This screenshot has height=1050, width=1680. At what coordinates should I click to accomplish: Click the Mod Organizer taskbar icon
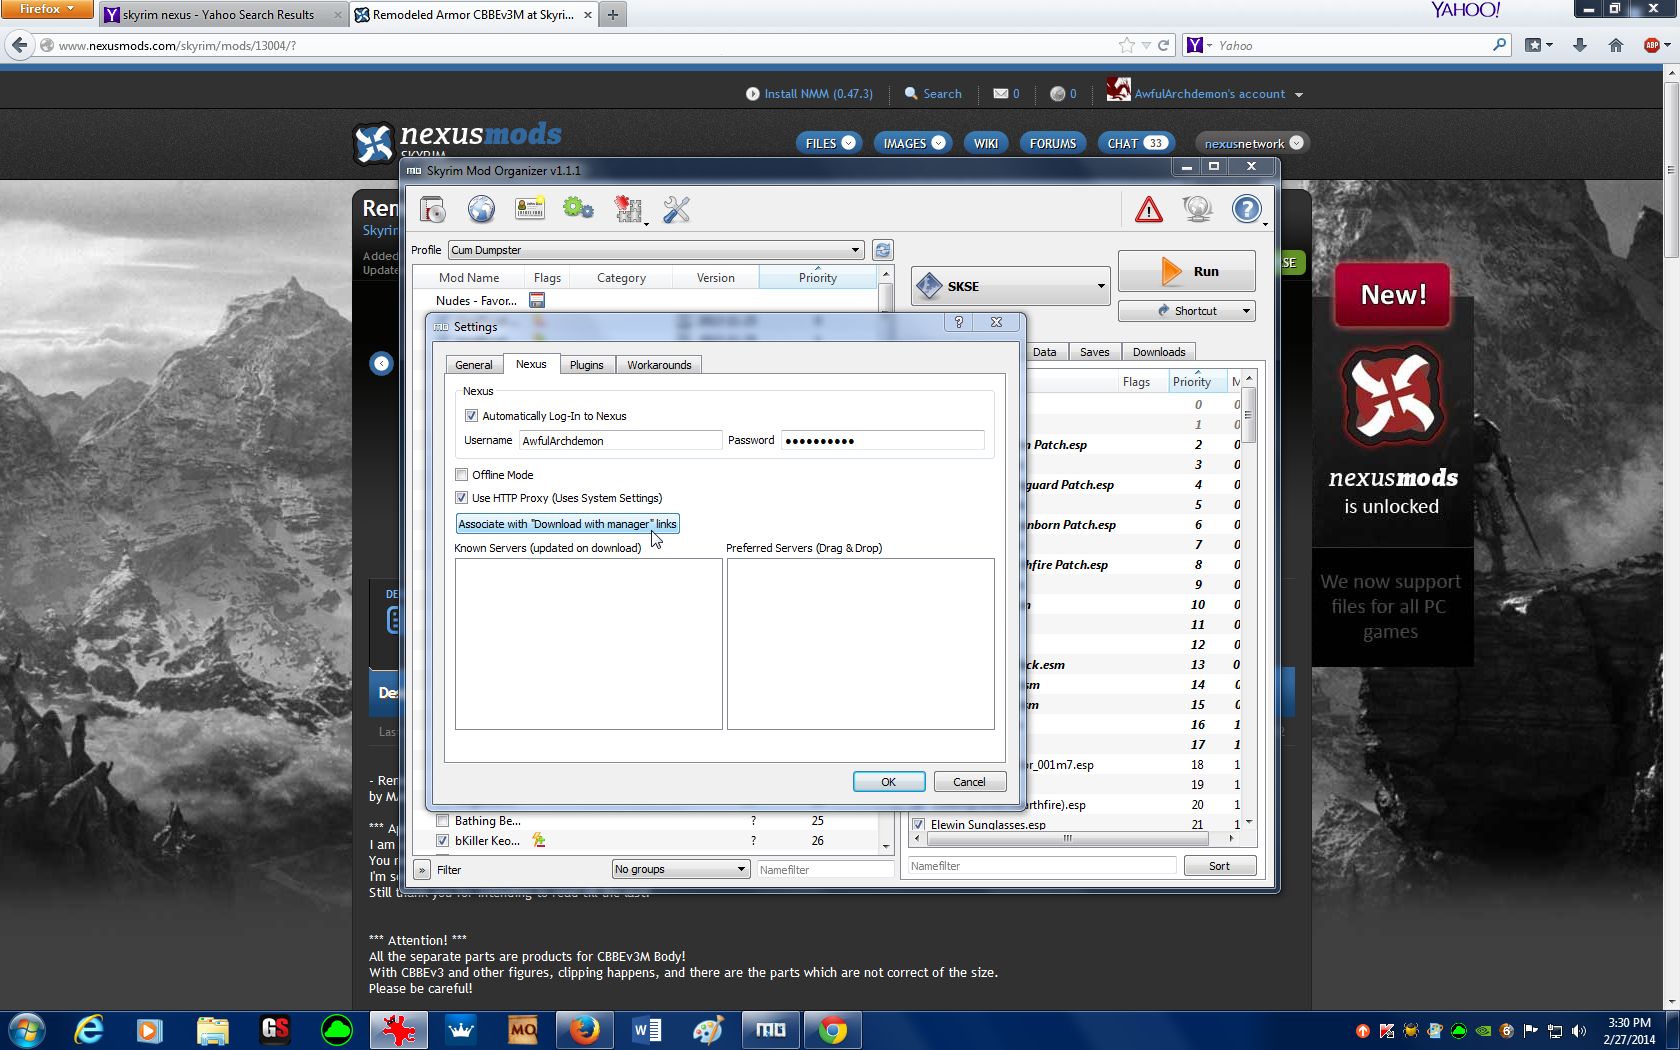coord(770,1030)
